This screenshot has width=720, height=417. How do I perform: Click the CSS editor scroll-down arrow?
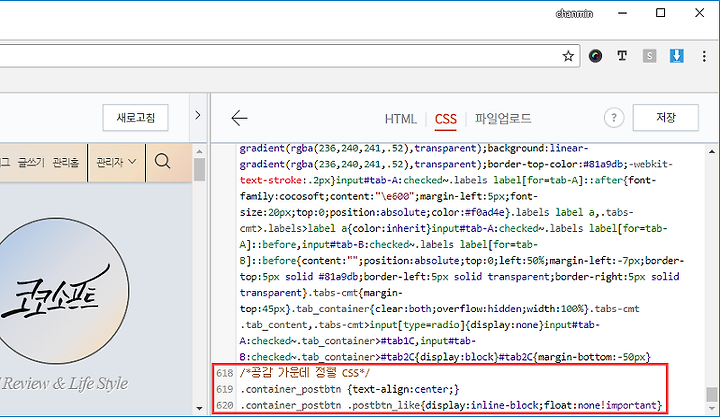click(712, 408)
